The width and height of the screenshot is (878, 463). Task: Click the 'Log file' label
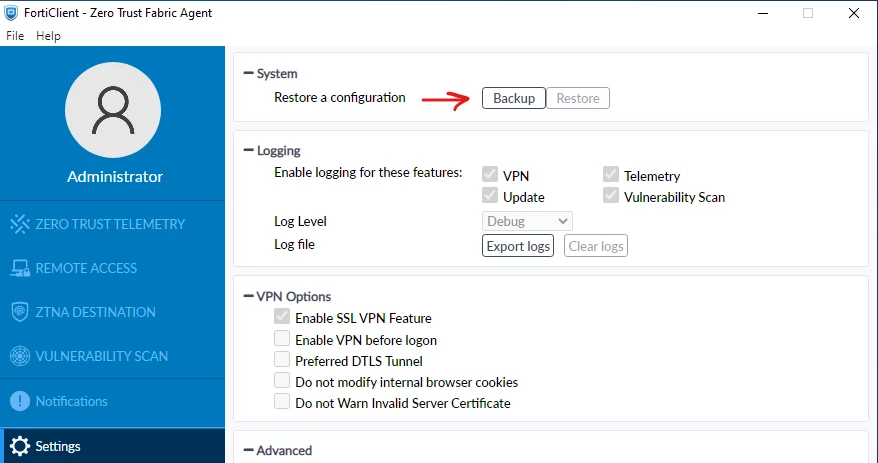coord(295,245)
